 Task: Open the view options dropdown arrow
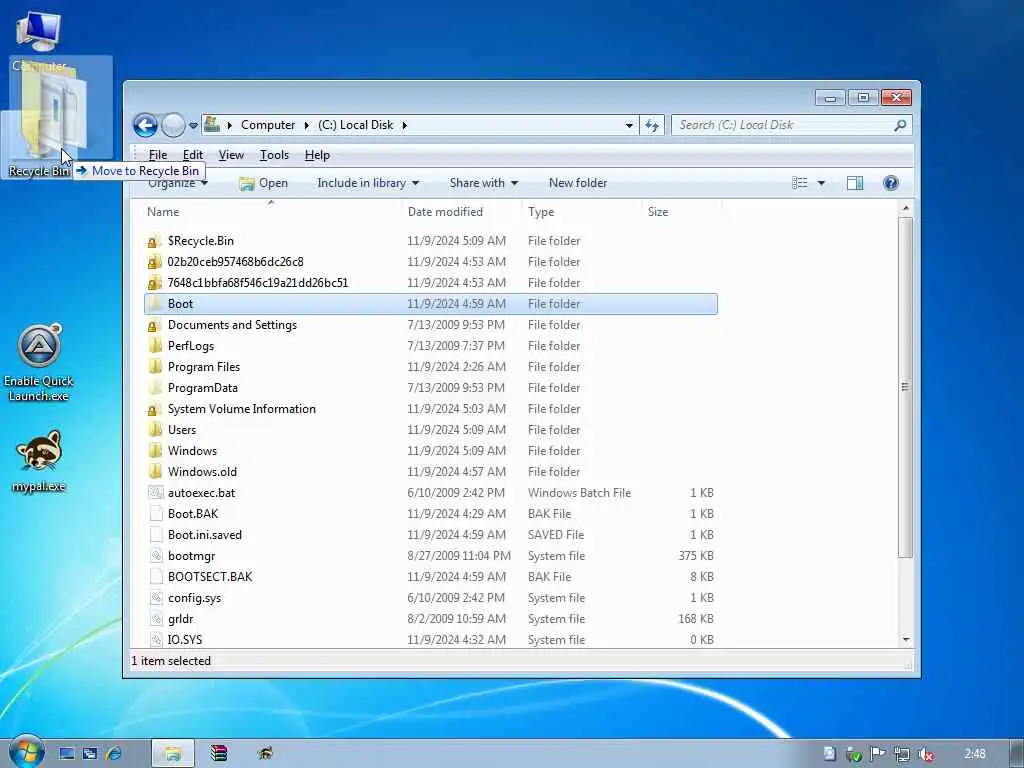[822, 184]
